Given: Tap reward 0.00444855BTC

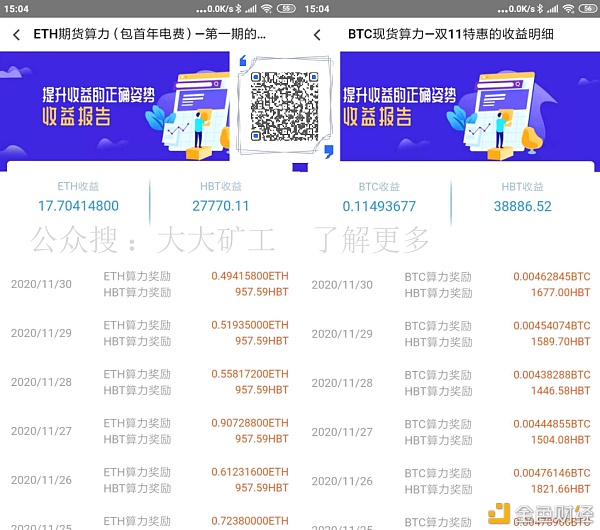Looking at the screenshot, I should tap(552, 424).
